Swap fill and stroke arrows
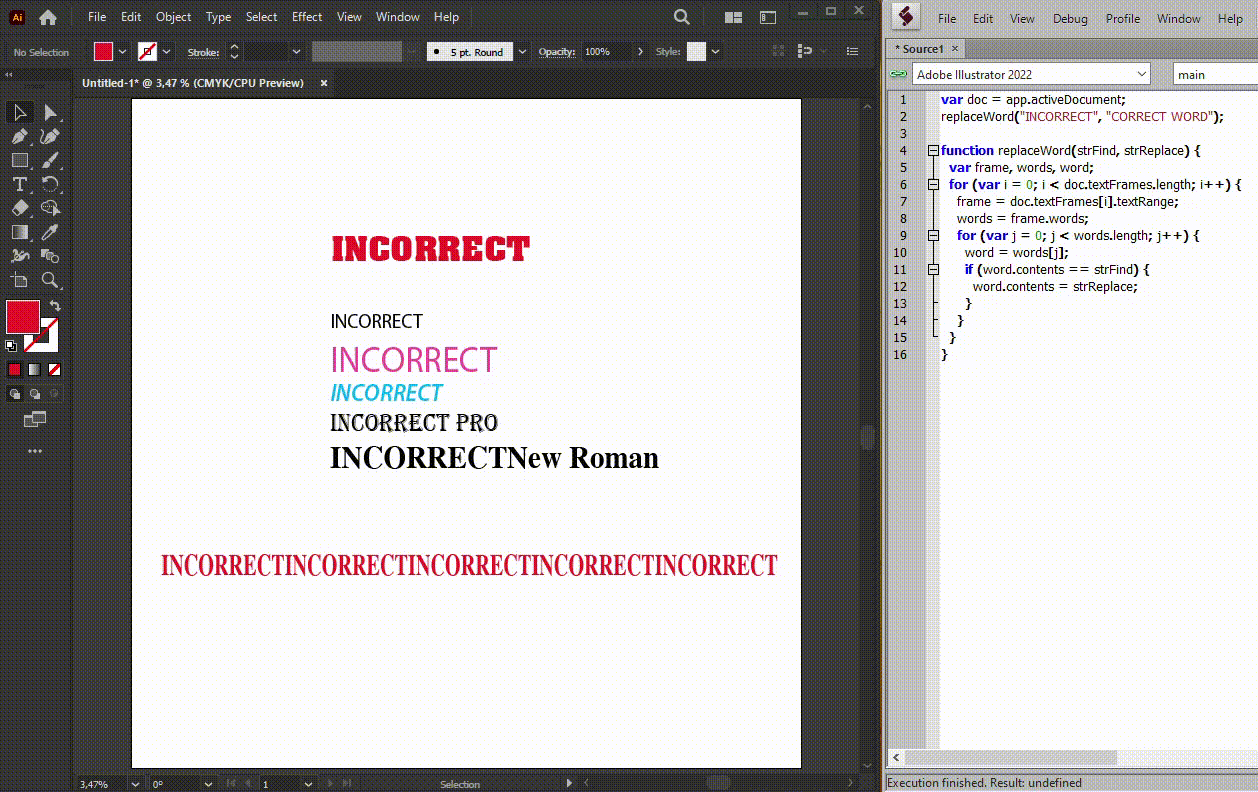The width and height of the screenshot is (1258, 792). coord(55,306)
